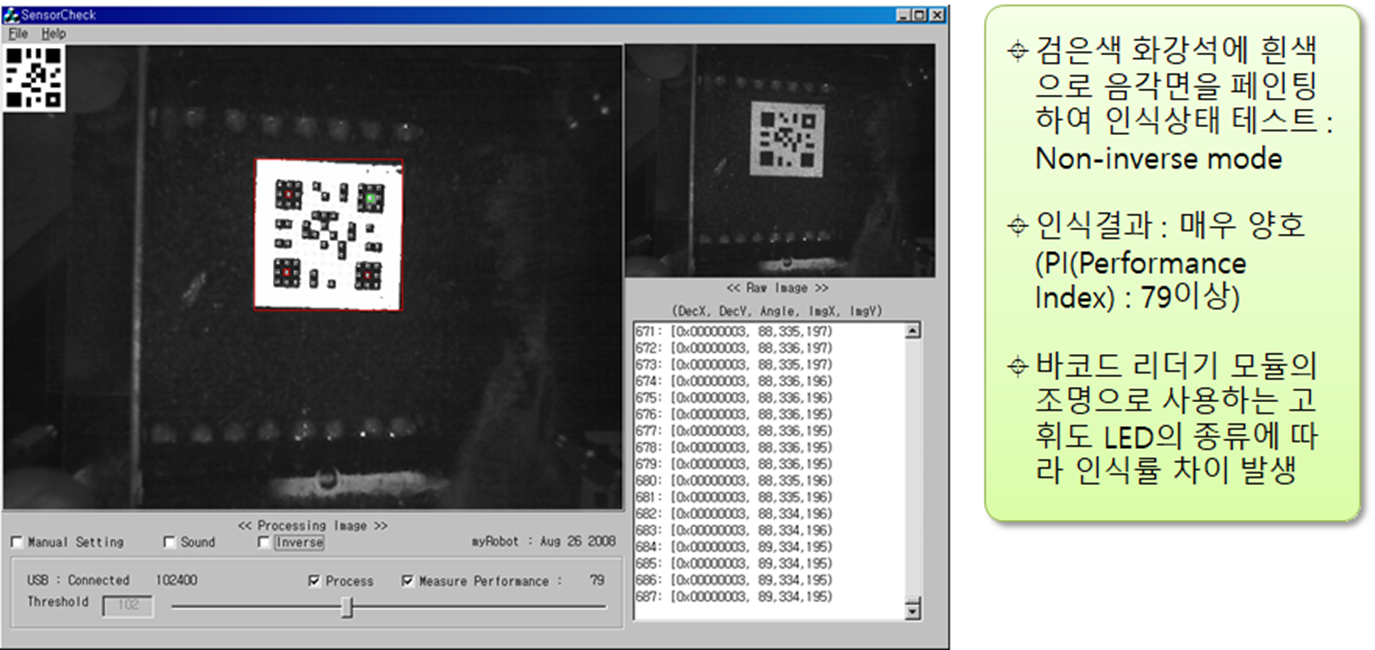Click the log list scroll up arrow
Screen dimensions: 1375x650
tap(912, 330)
